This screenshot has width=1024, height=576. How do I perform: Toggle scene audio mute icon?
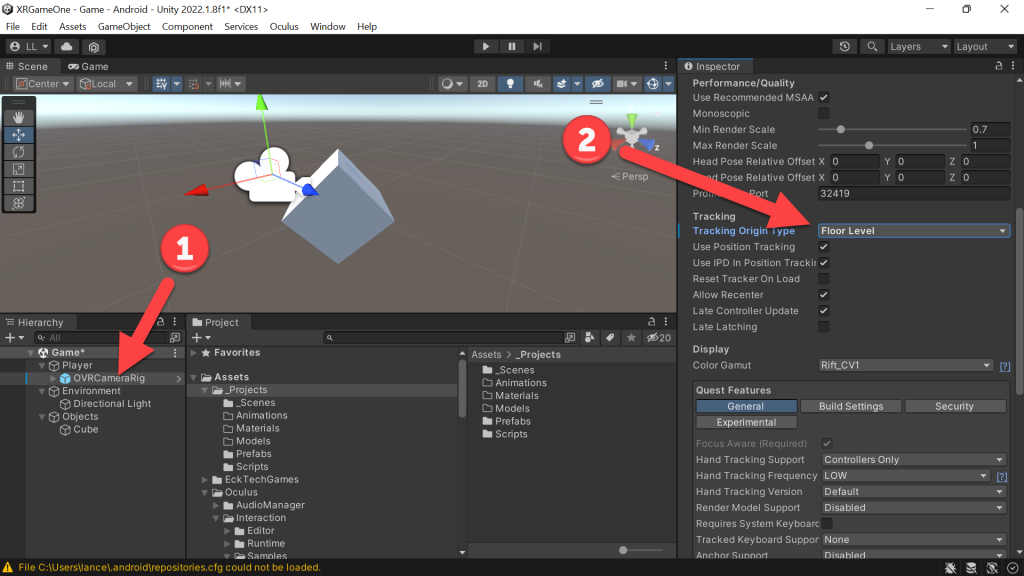pos(537,84)
